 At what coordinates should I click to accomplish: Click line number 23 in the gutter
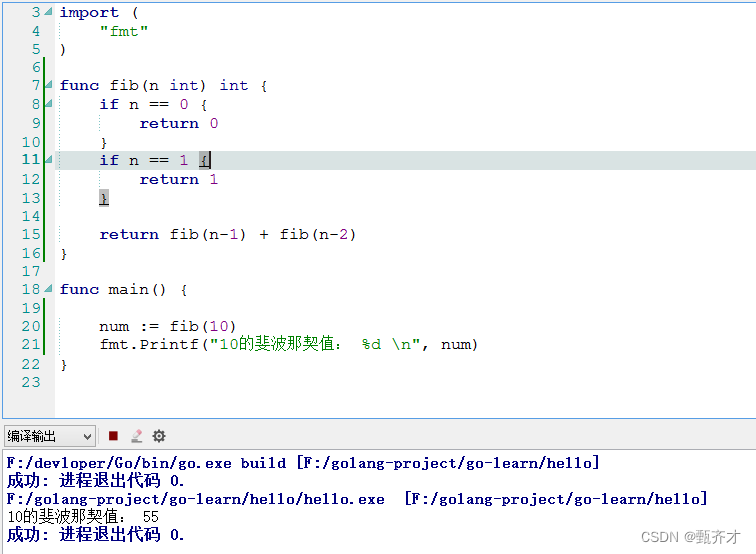31,382
